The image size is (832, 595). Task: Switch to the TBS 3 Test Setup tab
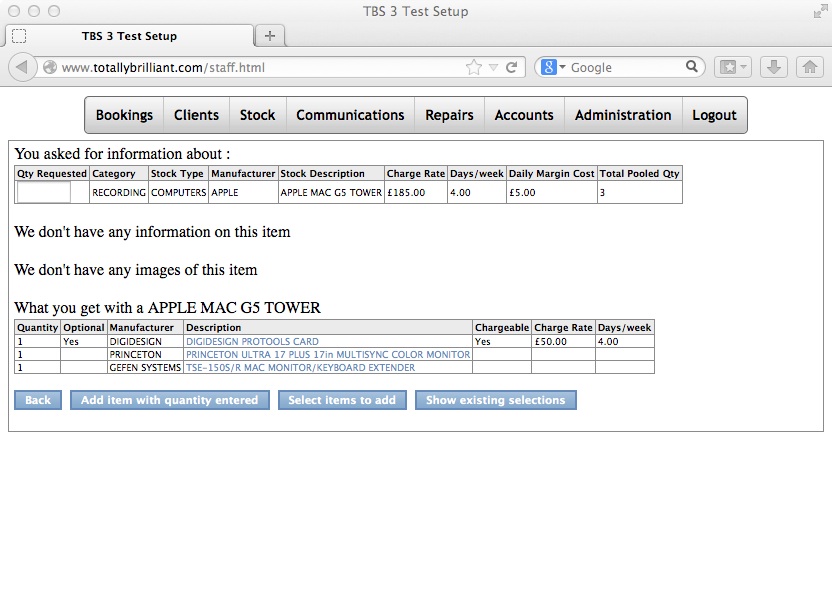129,36
